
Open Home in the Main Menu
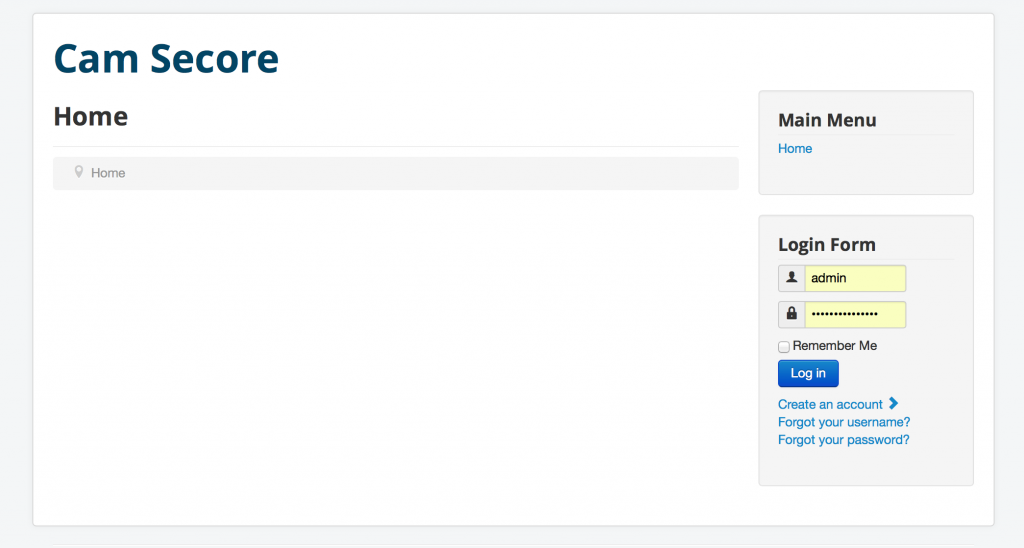coord(795,148)
